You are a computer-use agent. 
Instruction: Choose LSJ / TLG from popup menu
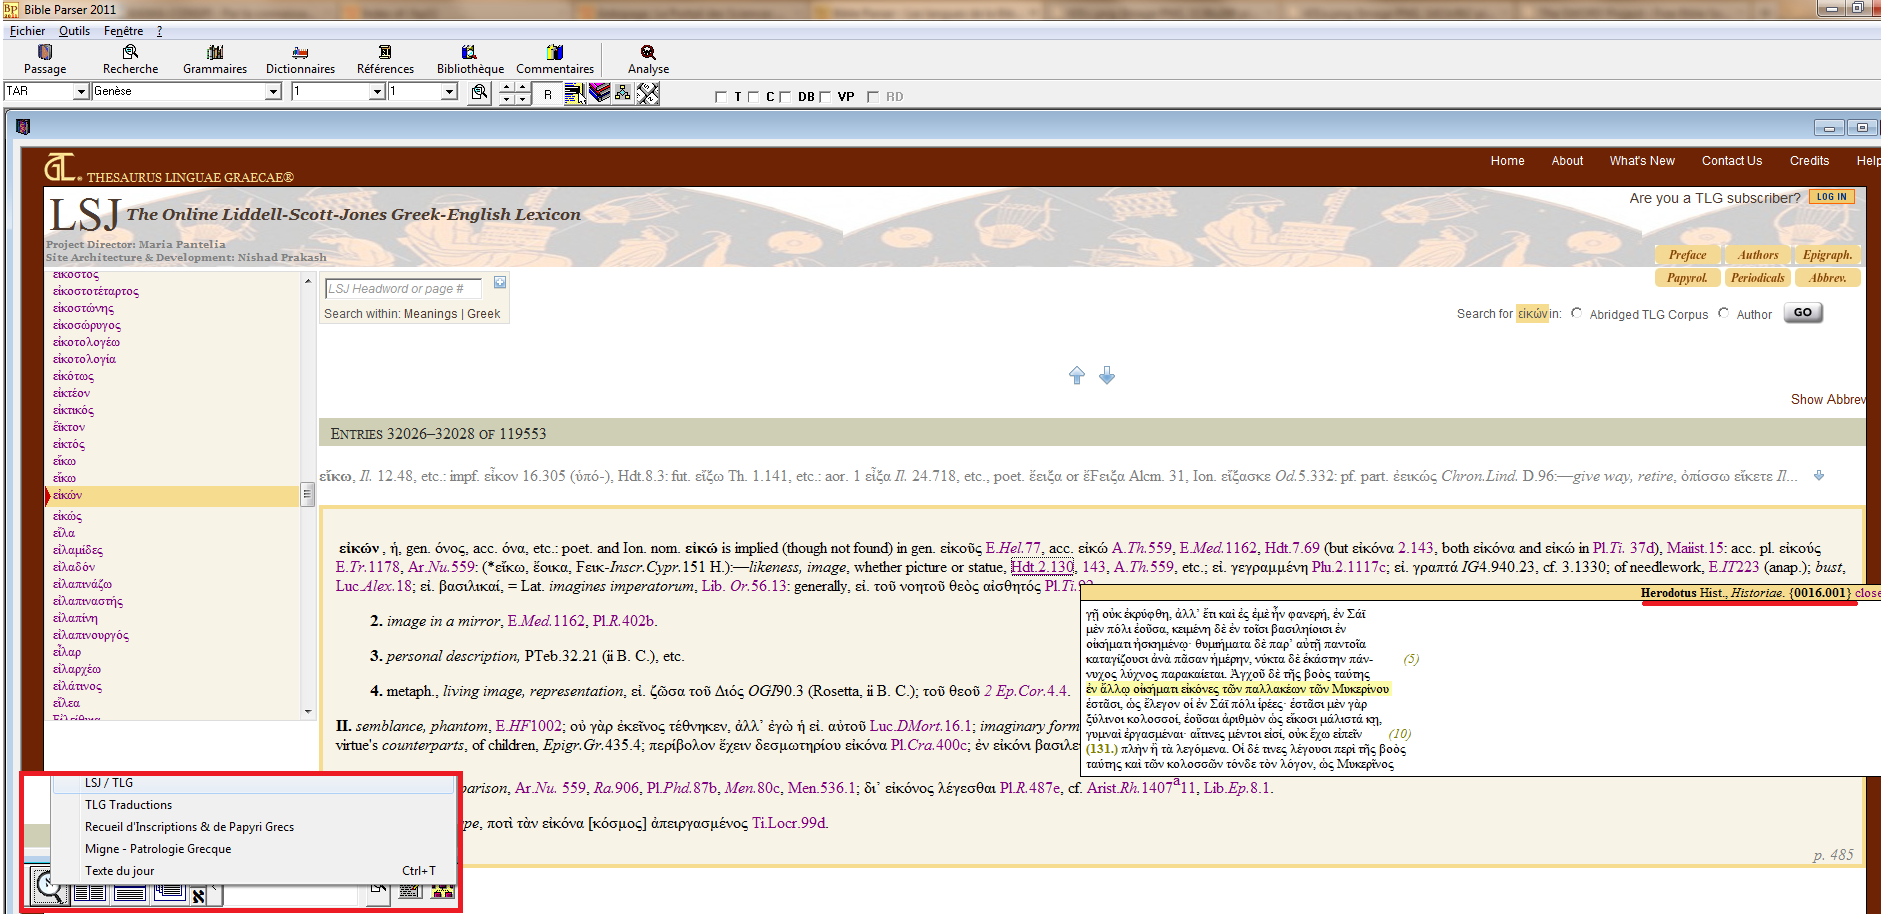click(x=253, y=783)
